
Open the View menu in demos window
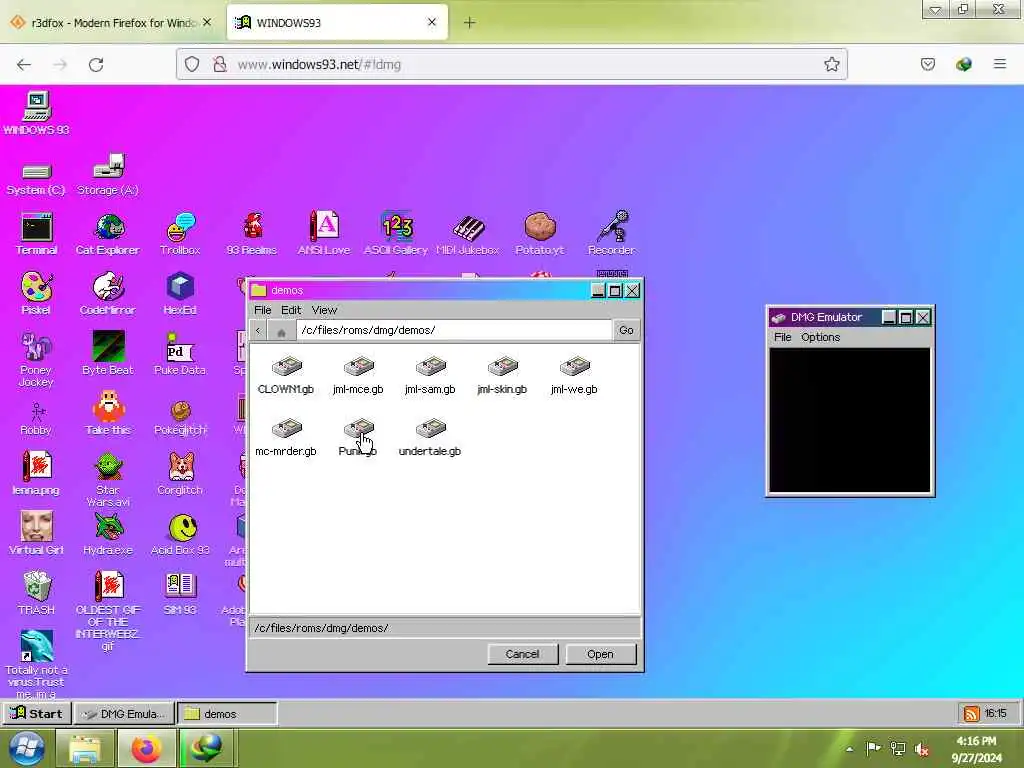tap(325, 310)
